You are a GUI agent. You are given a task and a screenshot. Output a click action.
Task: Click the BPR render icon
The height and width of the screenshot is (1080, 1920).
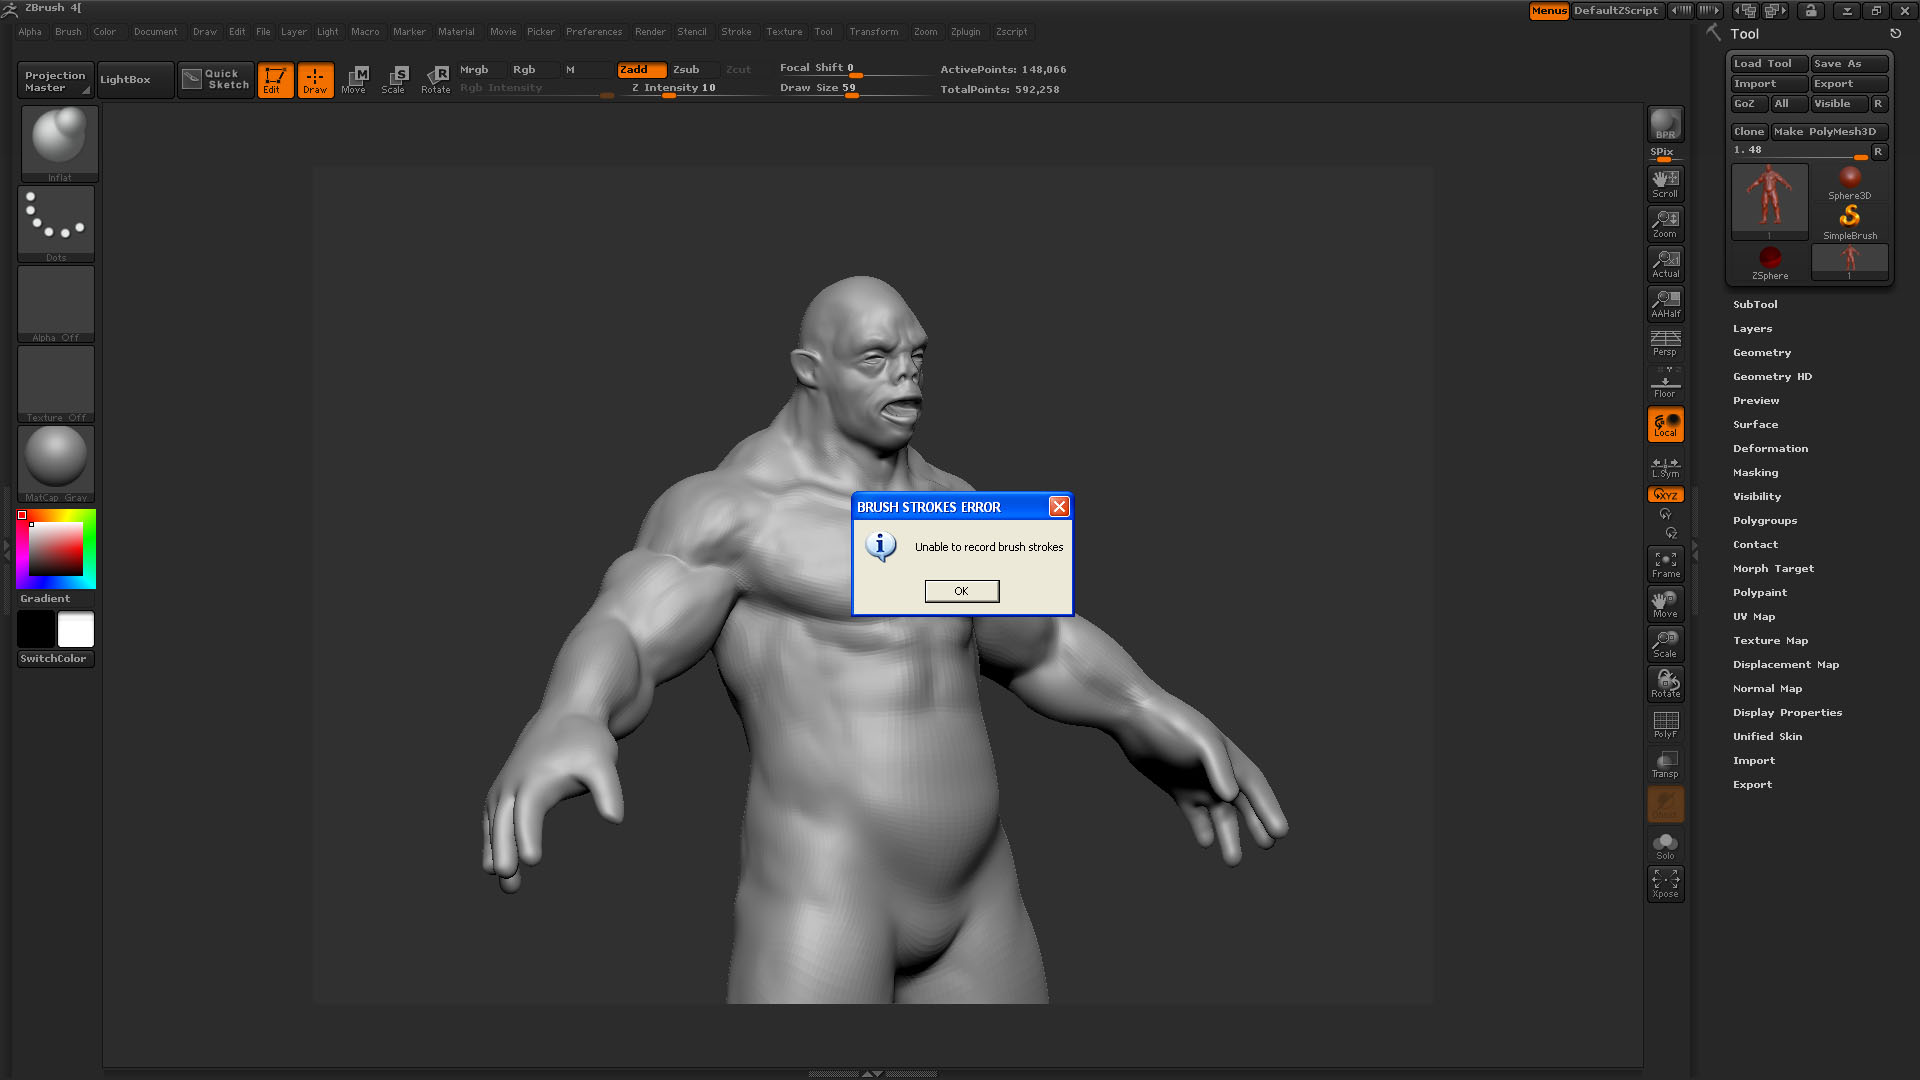tap(1665, 124)
